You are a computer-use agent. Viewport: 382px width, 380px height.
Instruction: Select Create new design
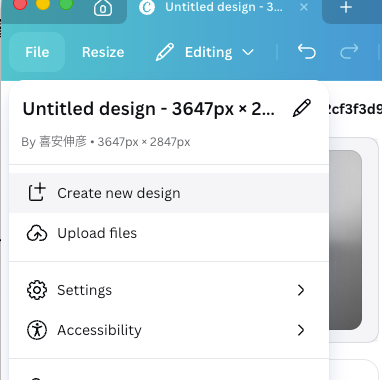169,193
